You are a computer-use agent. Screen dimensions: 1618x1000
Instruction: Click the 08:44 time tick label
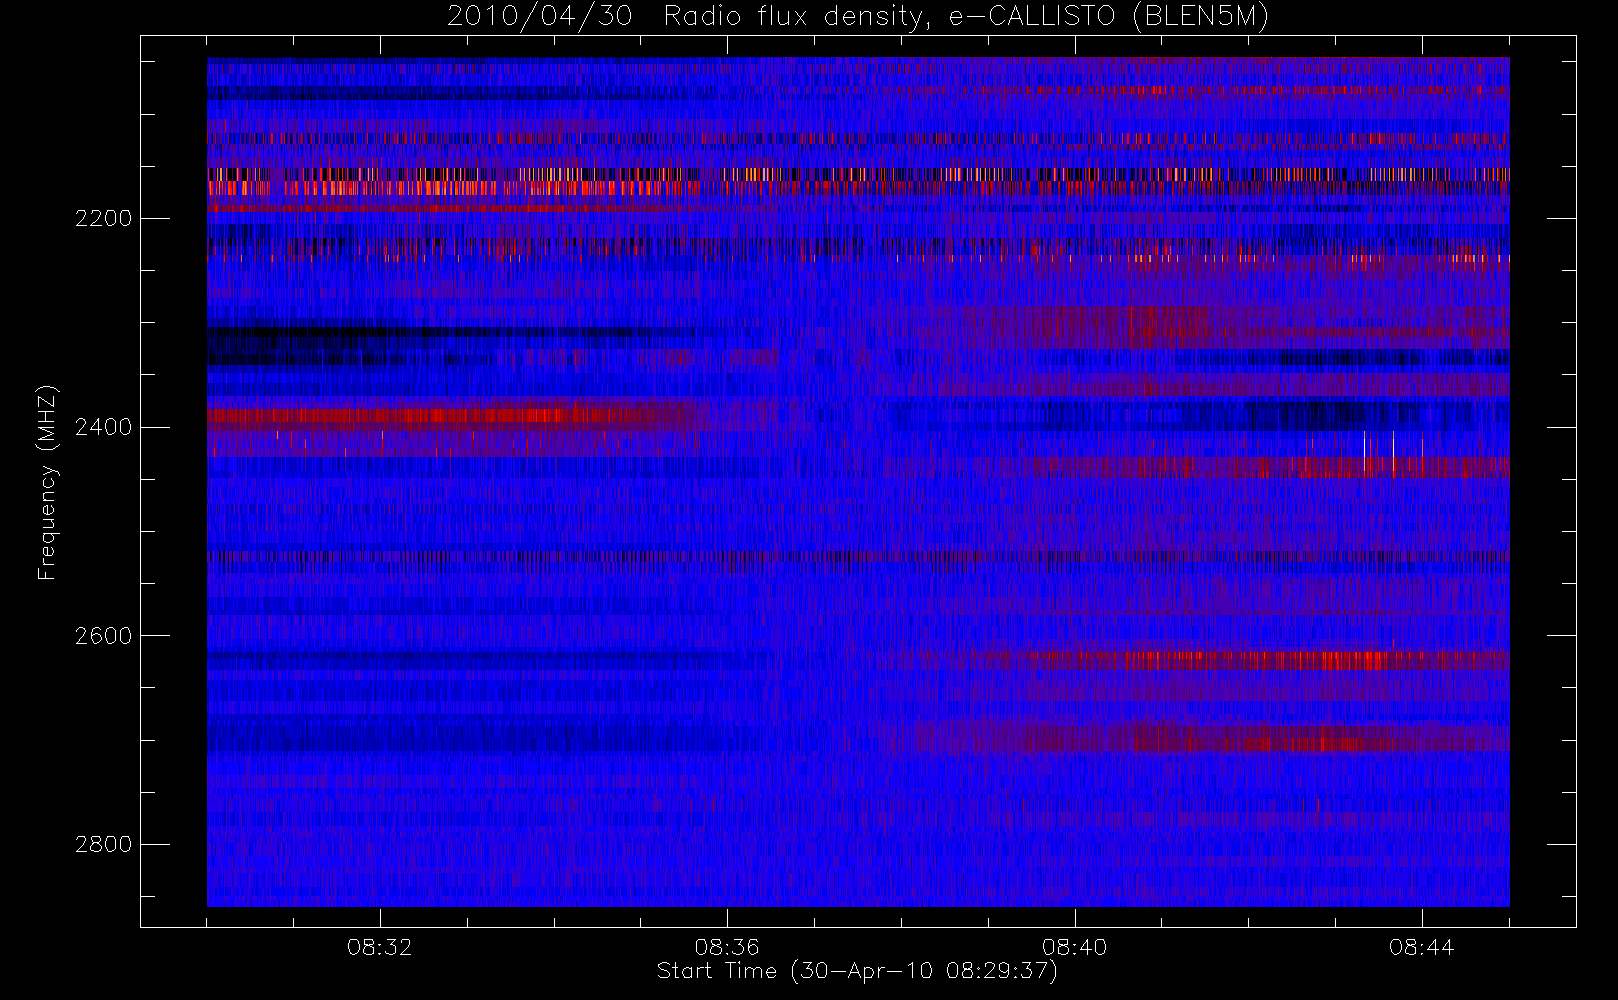click(x=1421, y=947)
